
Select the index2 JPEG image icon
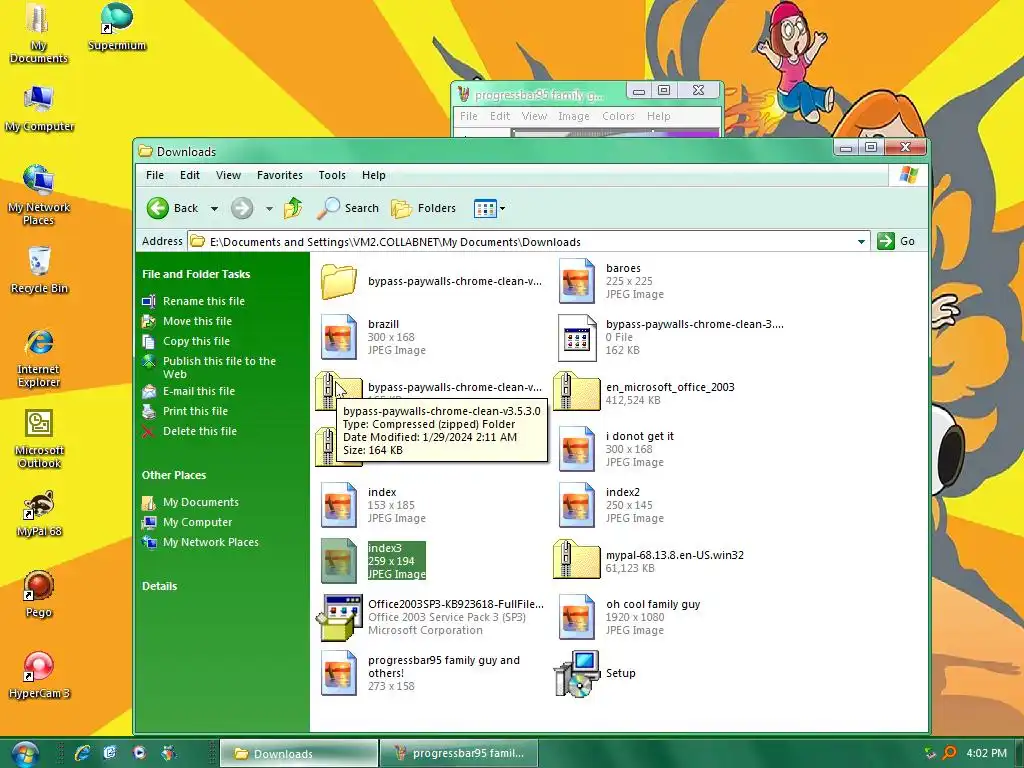(577, 505)
